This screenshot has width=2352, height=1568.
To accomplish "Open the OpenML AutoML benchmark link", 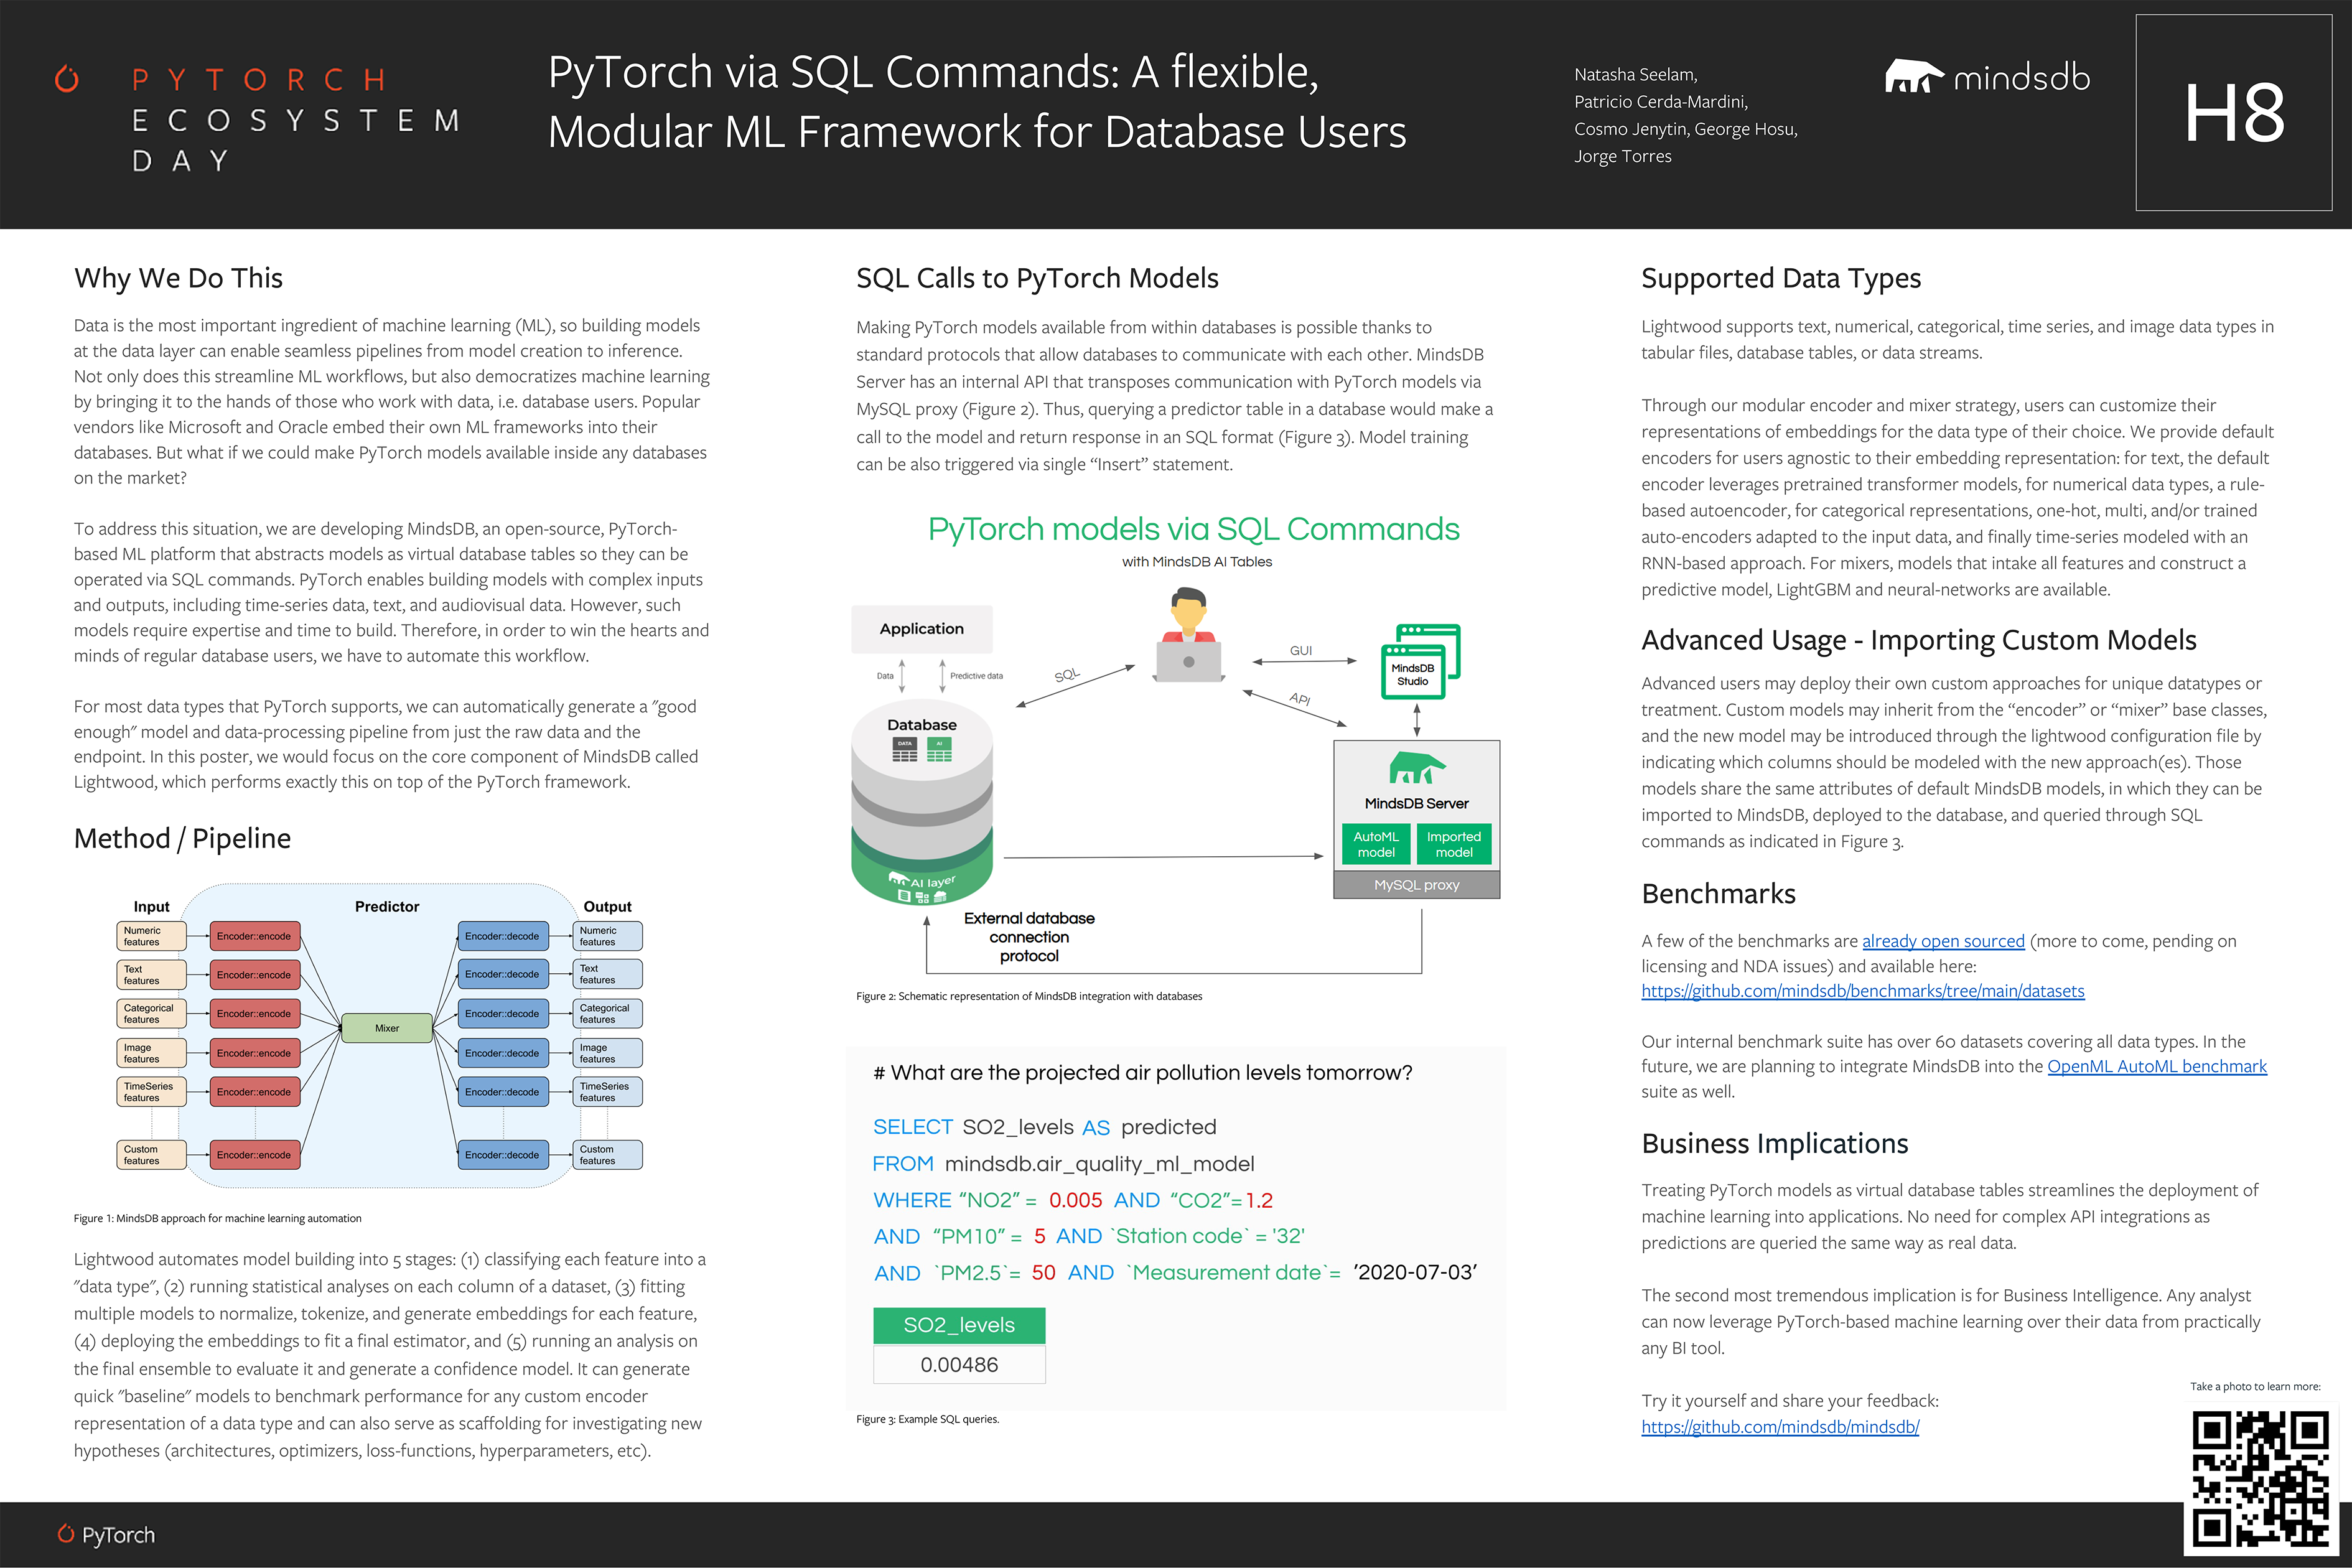I will 2156,1066.
